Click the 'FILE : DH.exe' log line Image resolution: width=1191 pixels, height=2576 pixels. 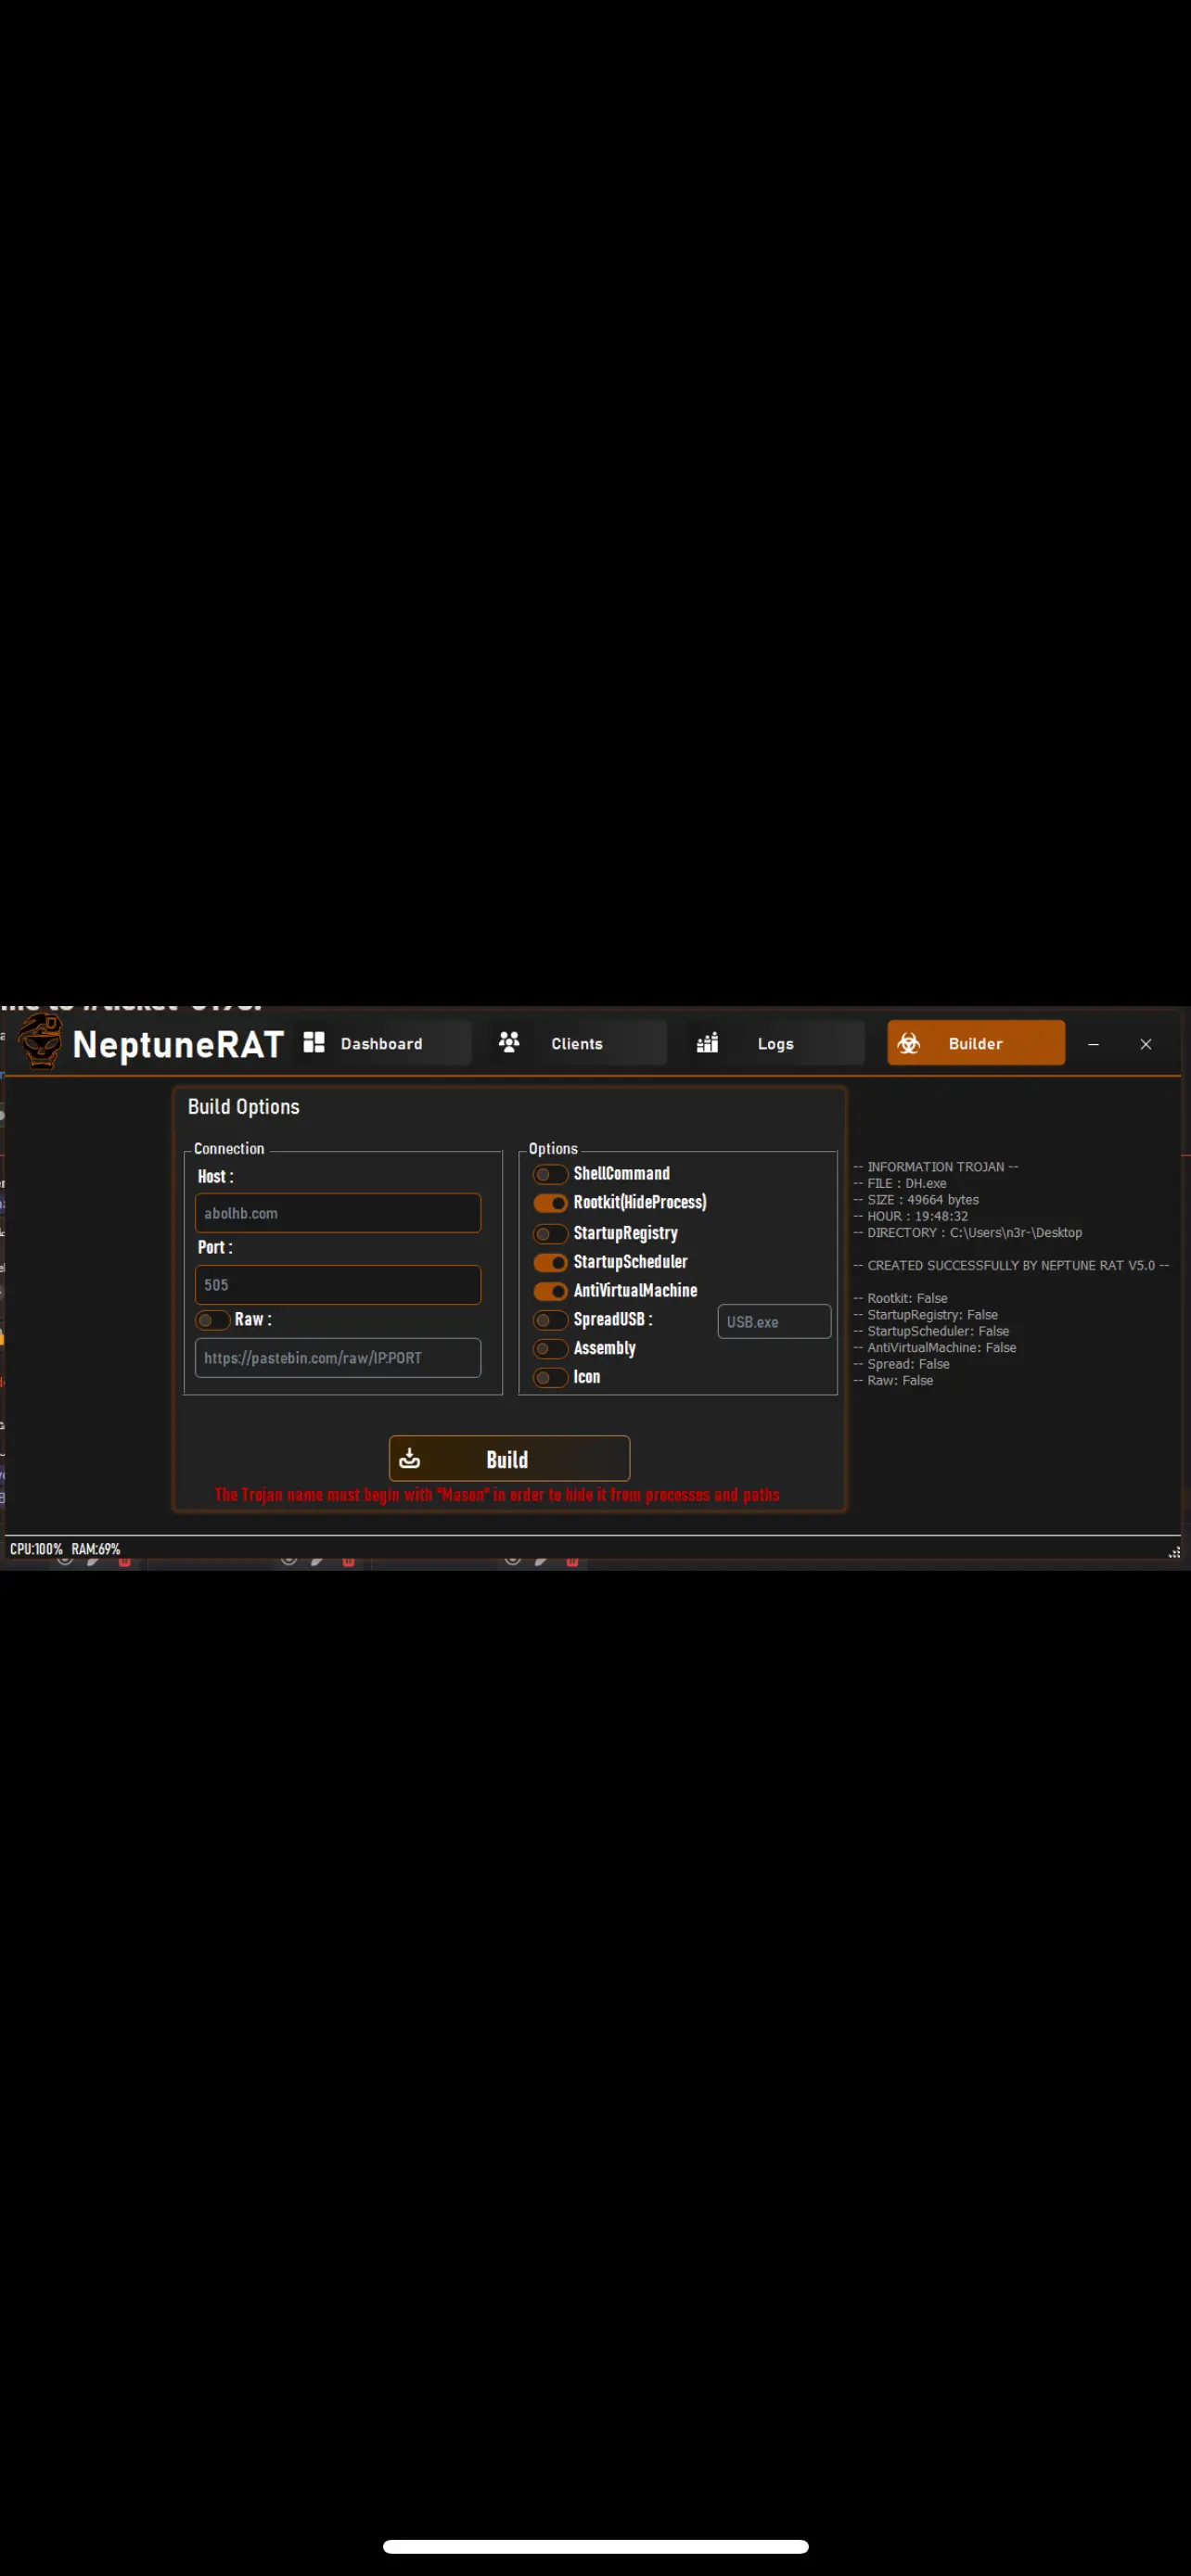click(x=900, y=1183)
